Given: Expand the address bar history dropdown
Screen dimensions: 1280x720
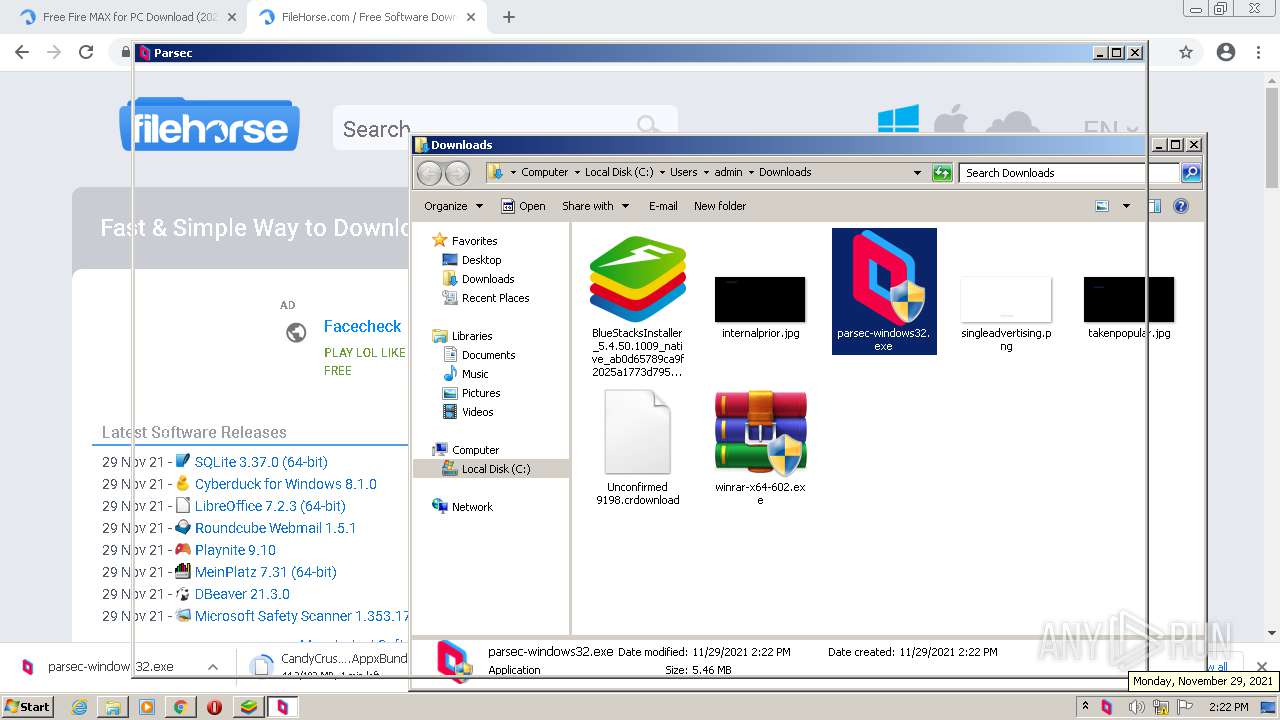Looking at the screenshot, I should pos(917,173).
